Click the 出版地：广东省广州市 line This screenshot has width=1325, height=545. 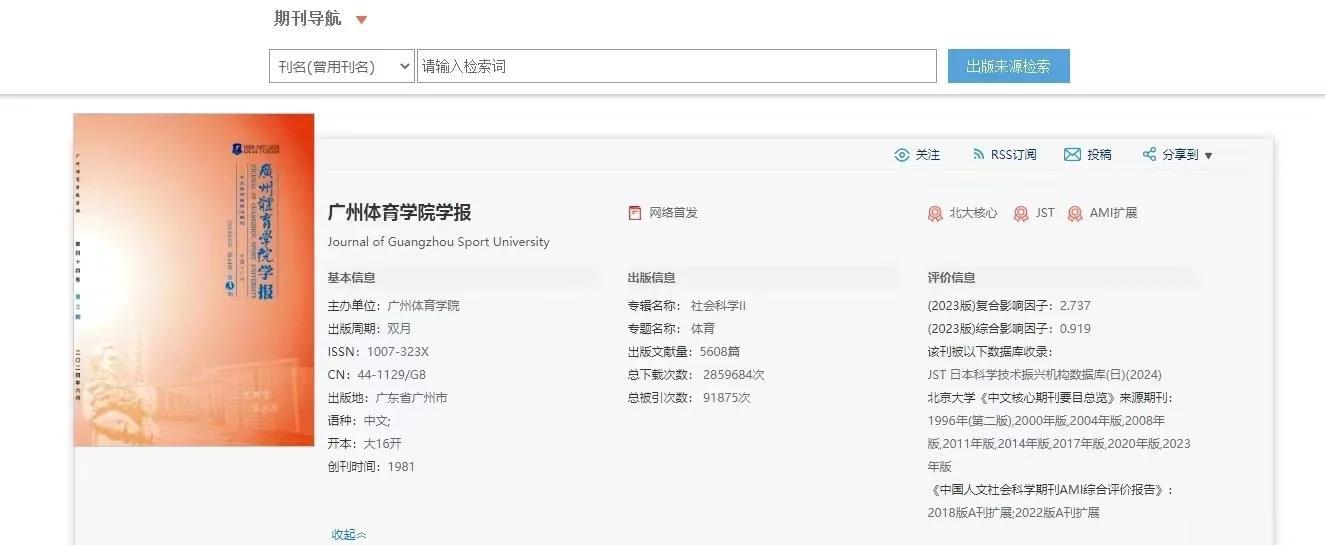pos(388,398)
